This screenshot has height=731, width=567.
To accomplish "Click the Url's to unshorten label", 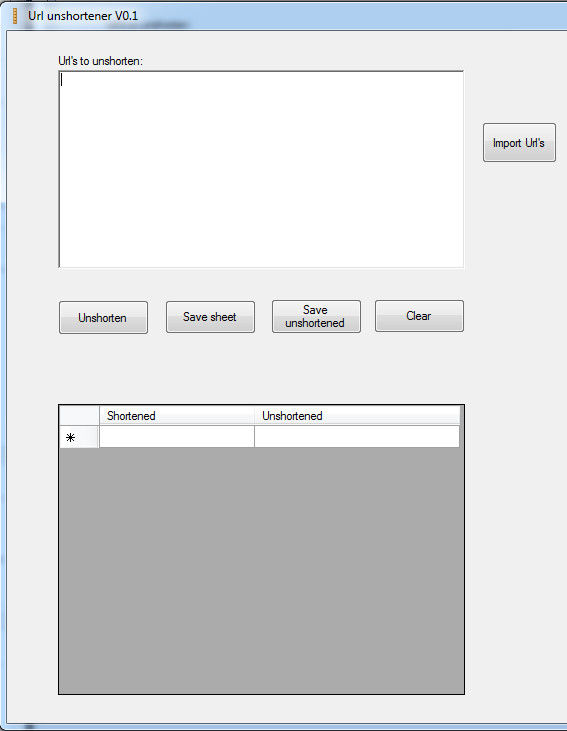I will click(x=100, y=61).
